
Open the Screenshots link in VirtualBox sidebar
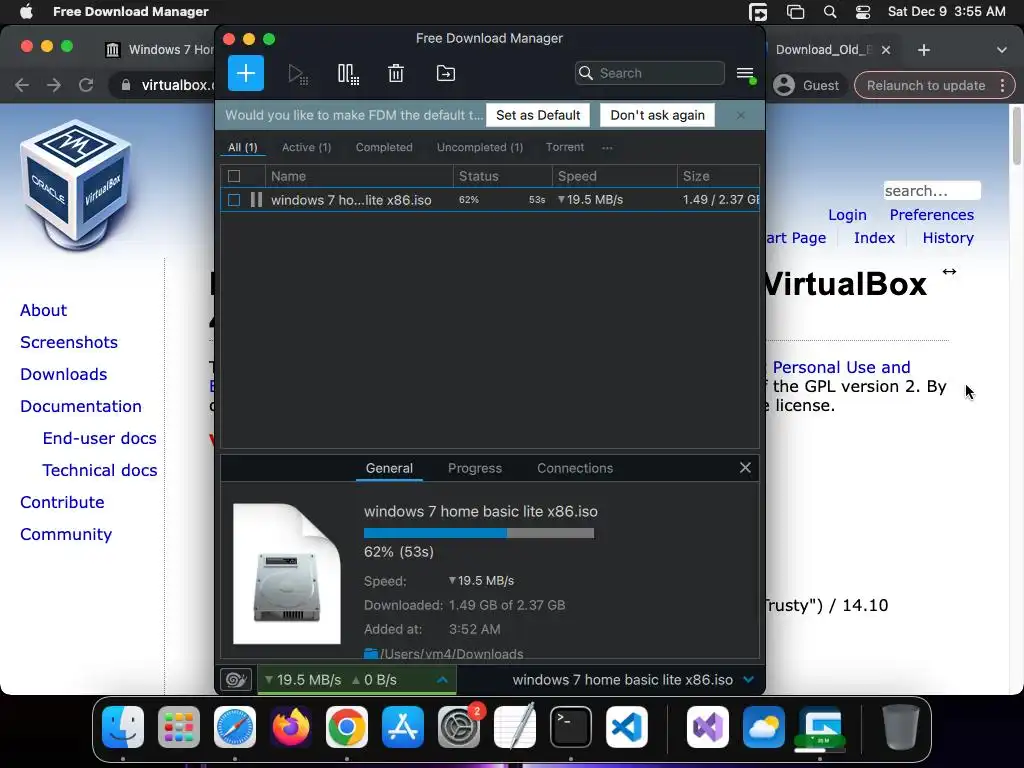click(x=69, y=342)
